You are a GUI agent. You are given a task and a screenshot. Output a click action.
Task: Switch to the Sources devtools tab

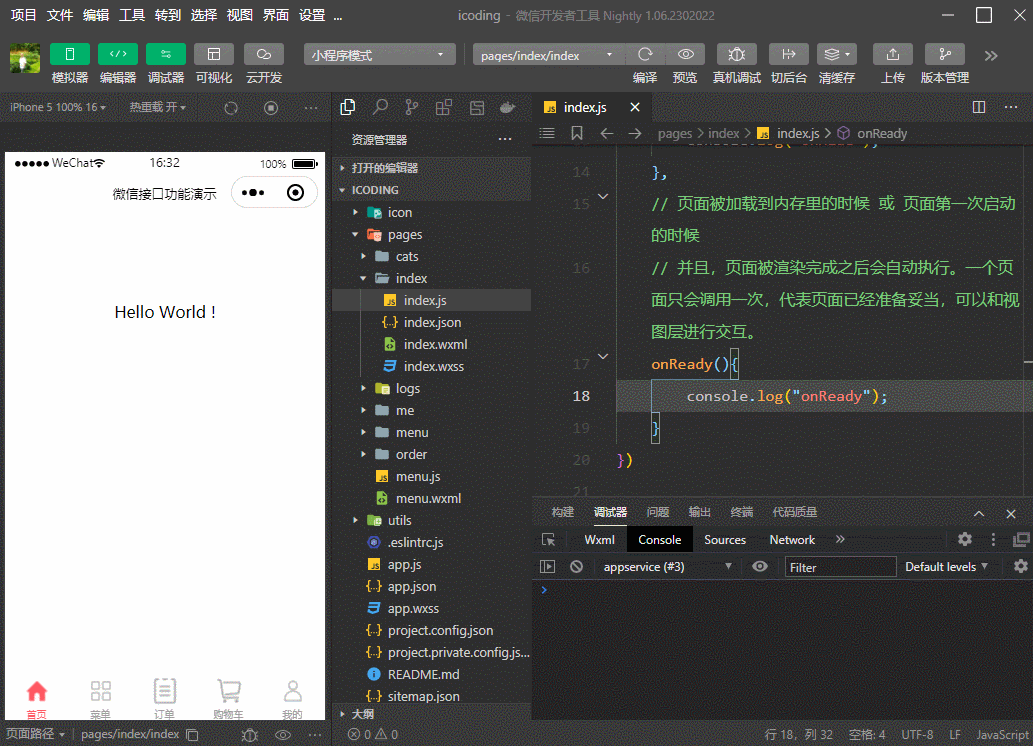coord(725,540)
